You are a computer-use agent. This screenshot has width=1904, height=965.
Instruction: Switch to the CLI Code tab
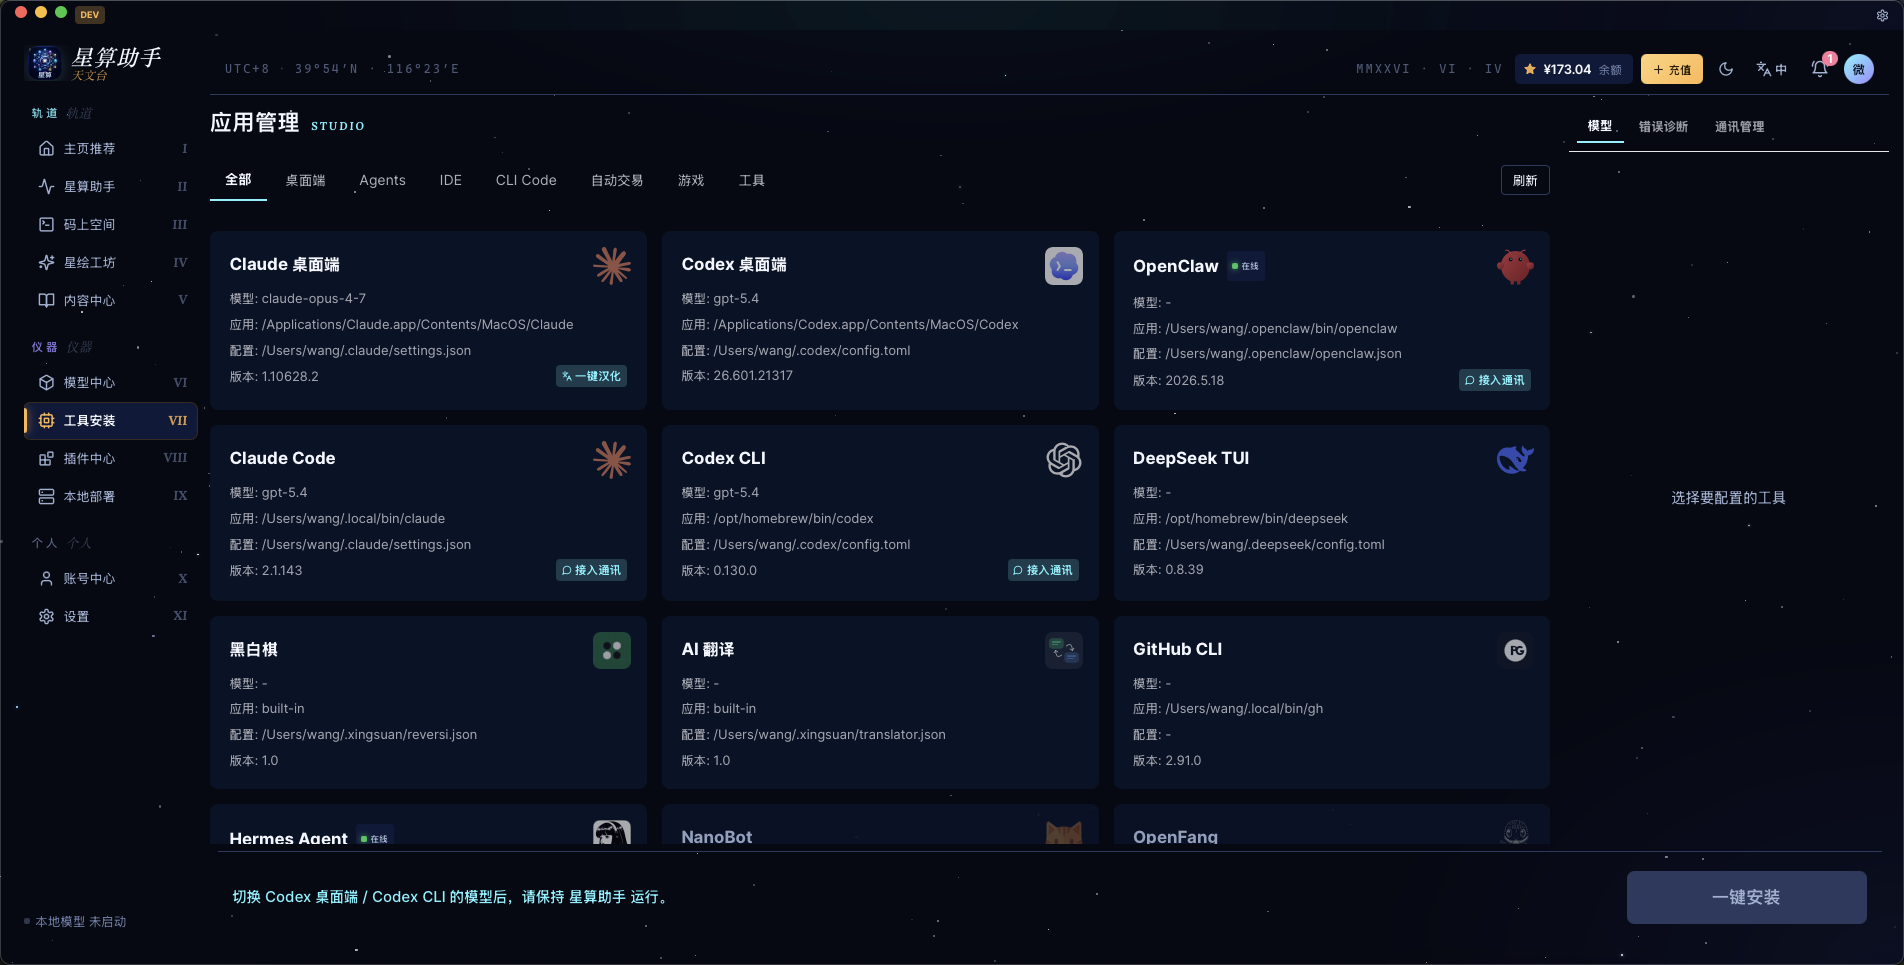[x=526, y=180]
